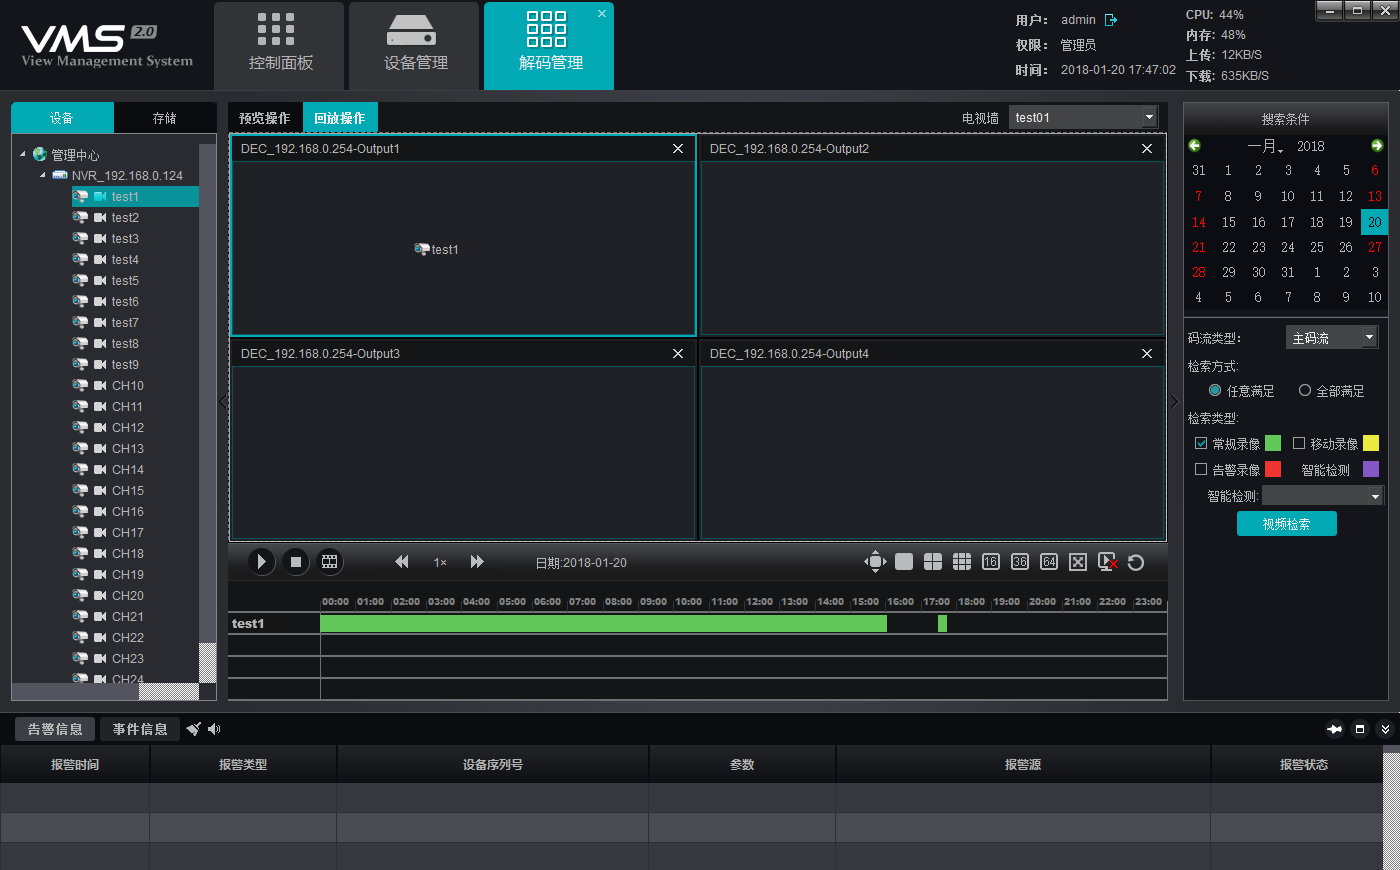
Task: Open the 控制面板 tab
Action: tap(279, 47)
